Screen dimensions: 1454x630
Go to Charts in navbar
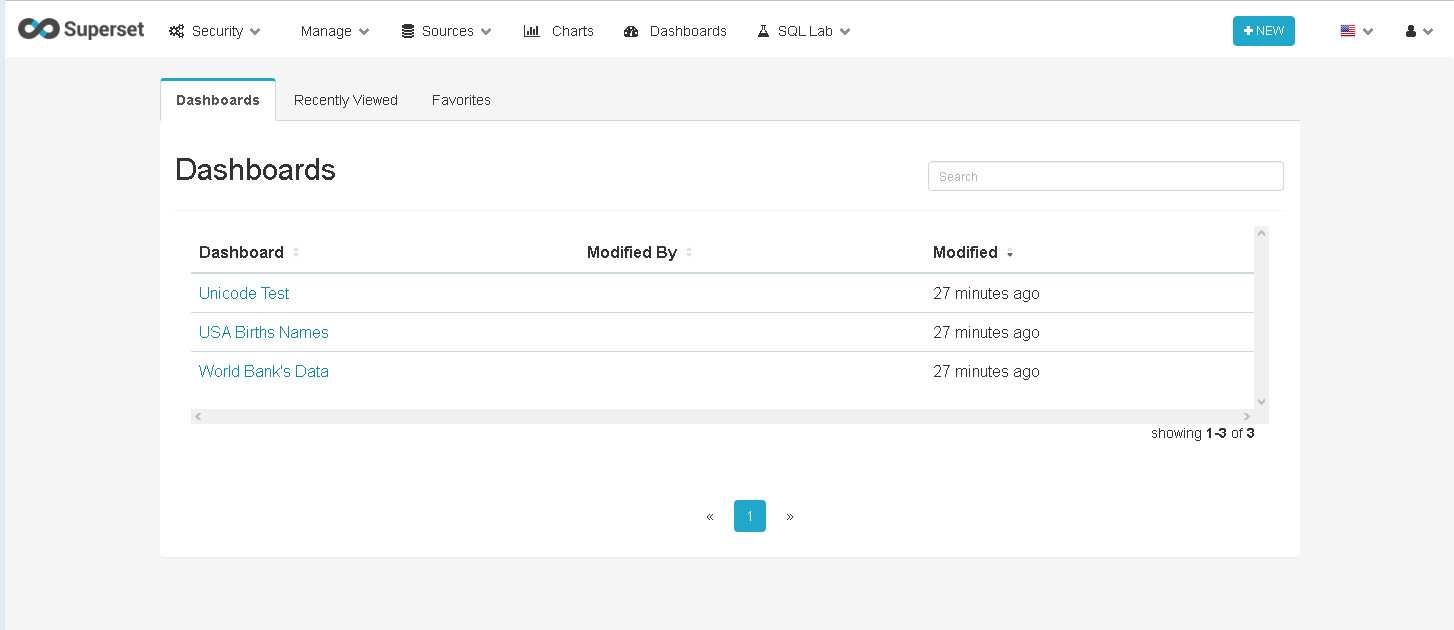tap(559, 31)
